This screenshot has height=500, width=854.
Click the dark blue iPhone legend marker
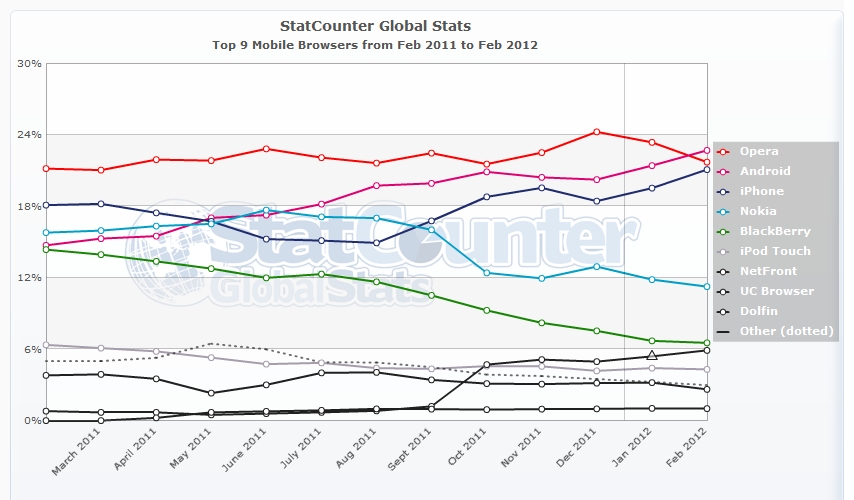723,191
